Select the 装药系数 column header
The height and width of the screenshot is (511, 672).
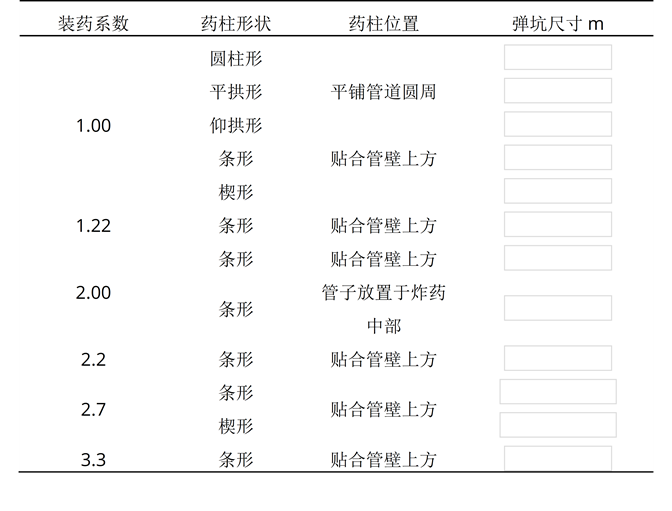click(93, 24)
